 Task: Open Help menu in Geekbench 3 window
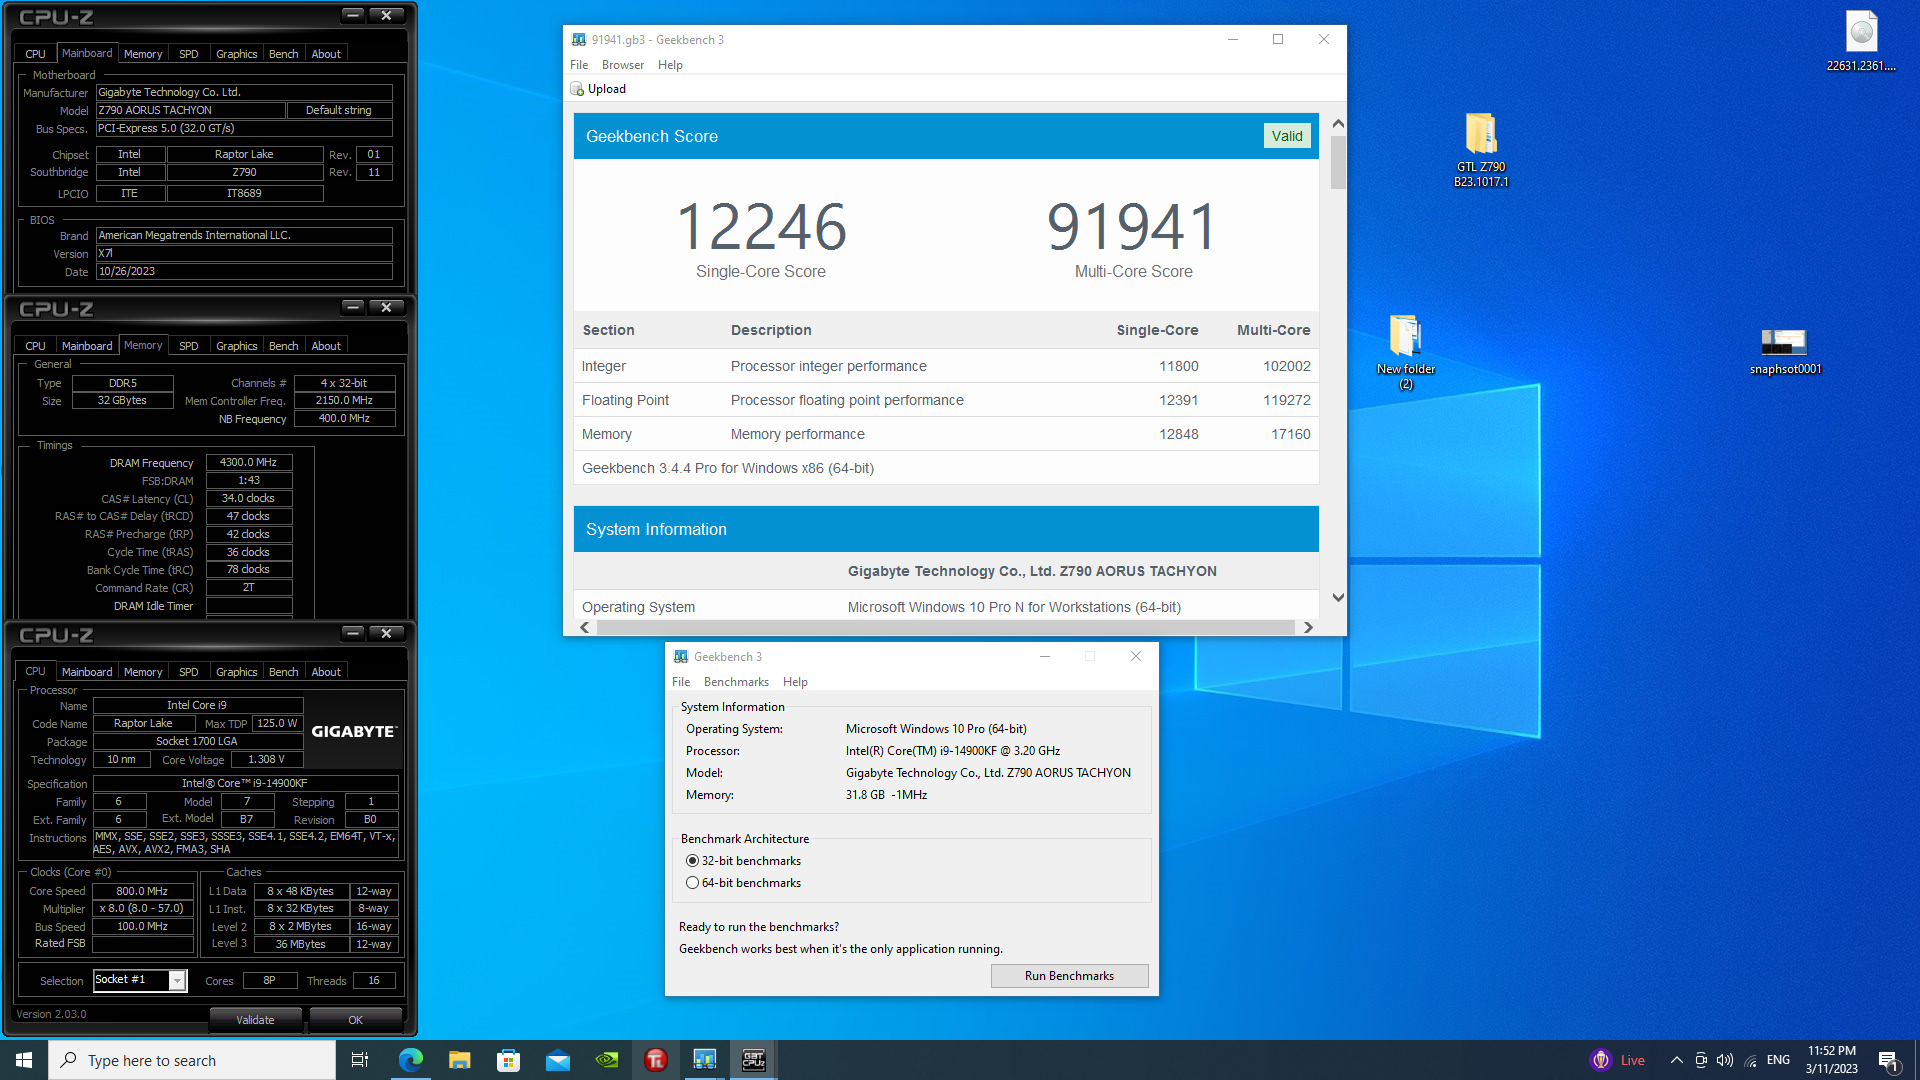tap(795, 682)
